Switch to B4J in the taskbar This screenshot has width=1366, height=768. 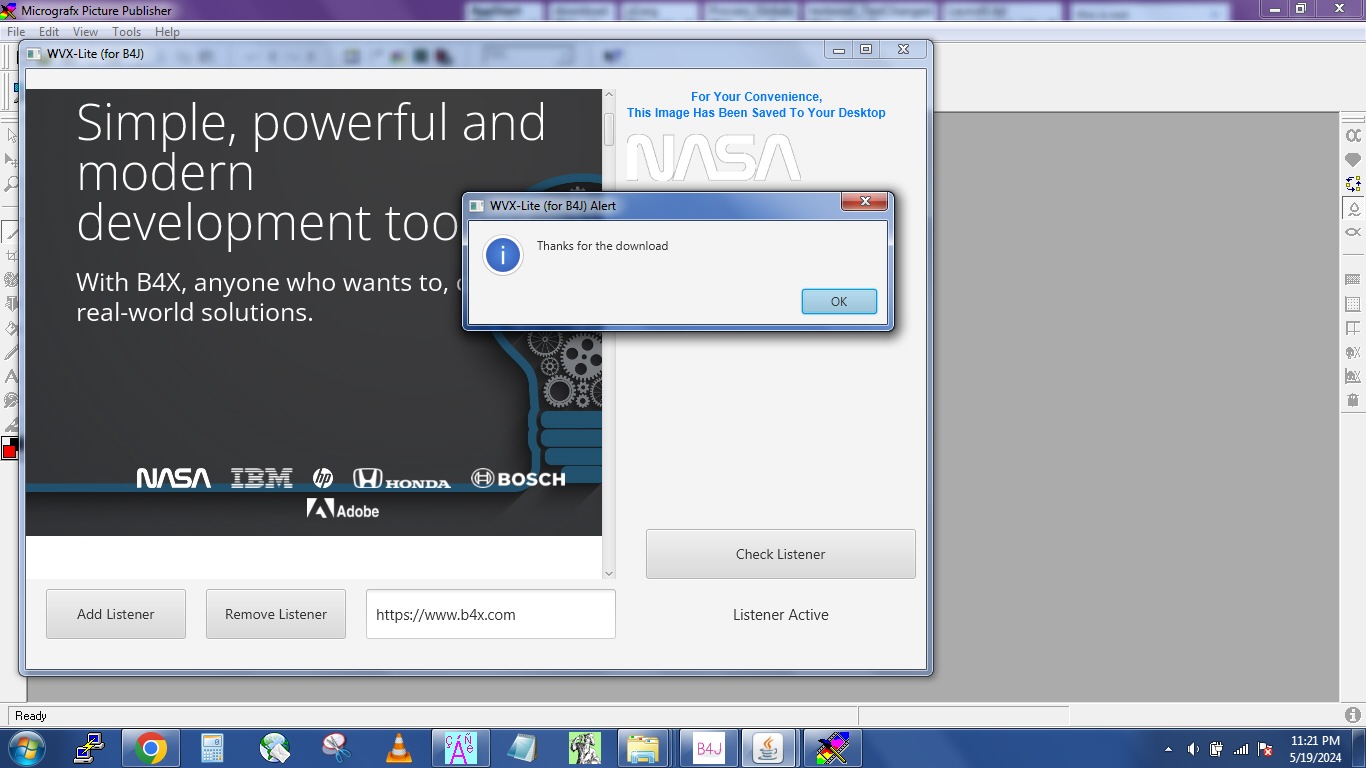(708, 748)
